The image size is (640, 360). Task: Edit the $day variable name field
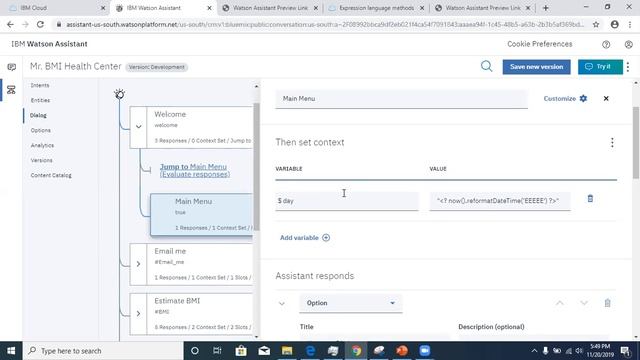[x=347, y=201]
